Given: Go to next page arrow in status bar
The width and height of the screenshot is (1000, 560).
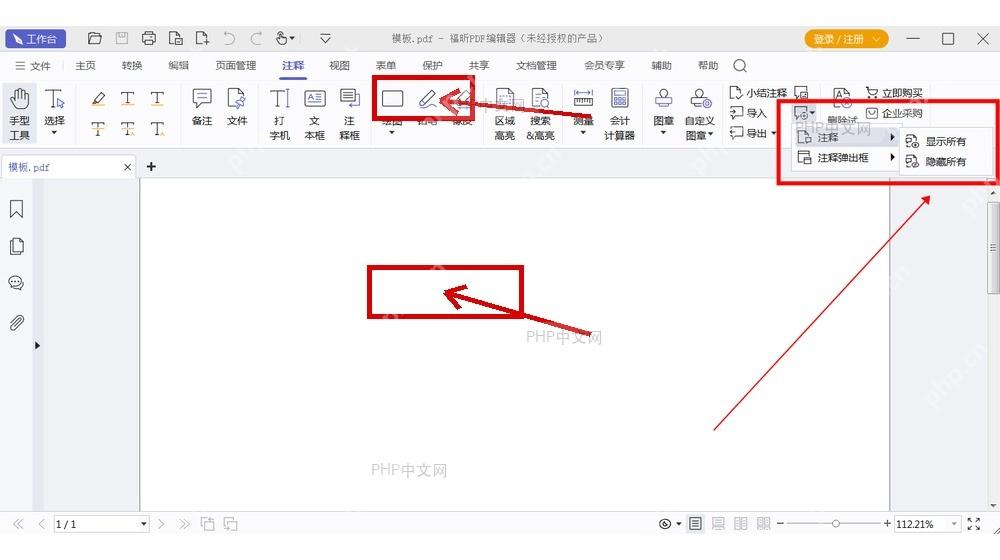Looking at the screenshot, I should [161, 524].
